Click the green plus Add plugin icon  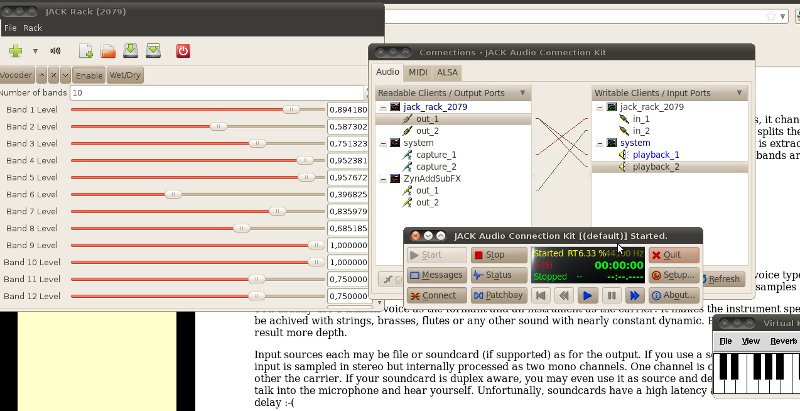click(14, 50)
